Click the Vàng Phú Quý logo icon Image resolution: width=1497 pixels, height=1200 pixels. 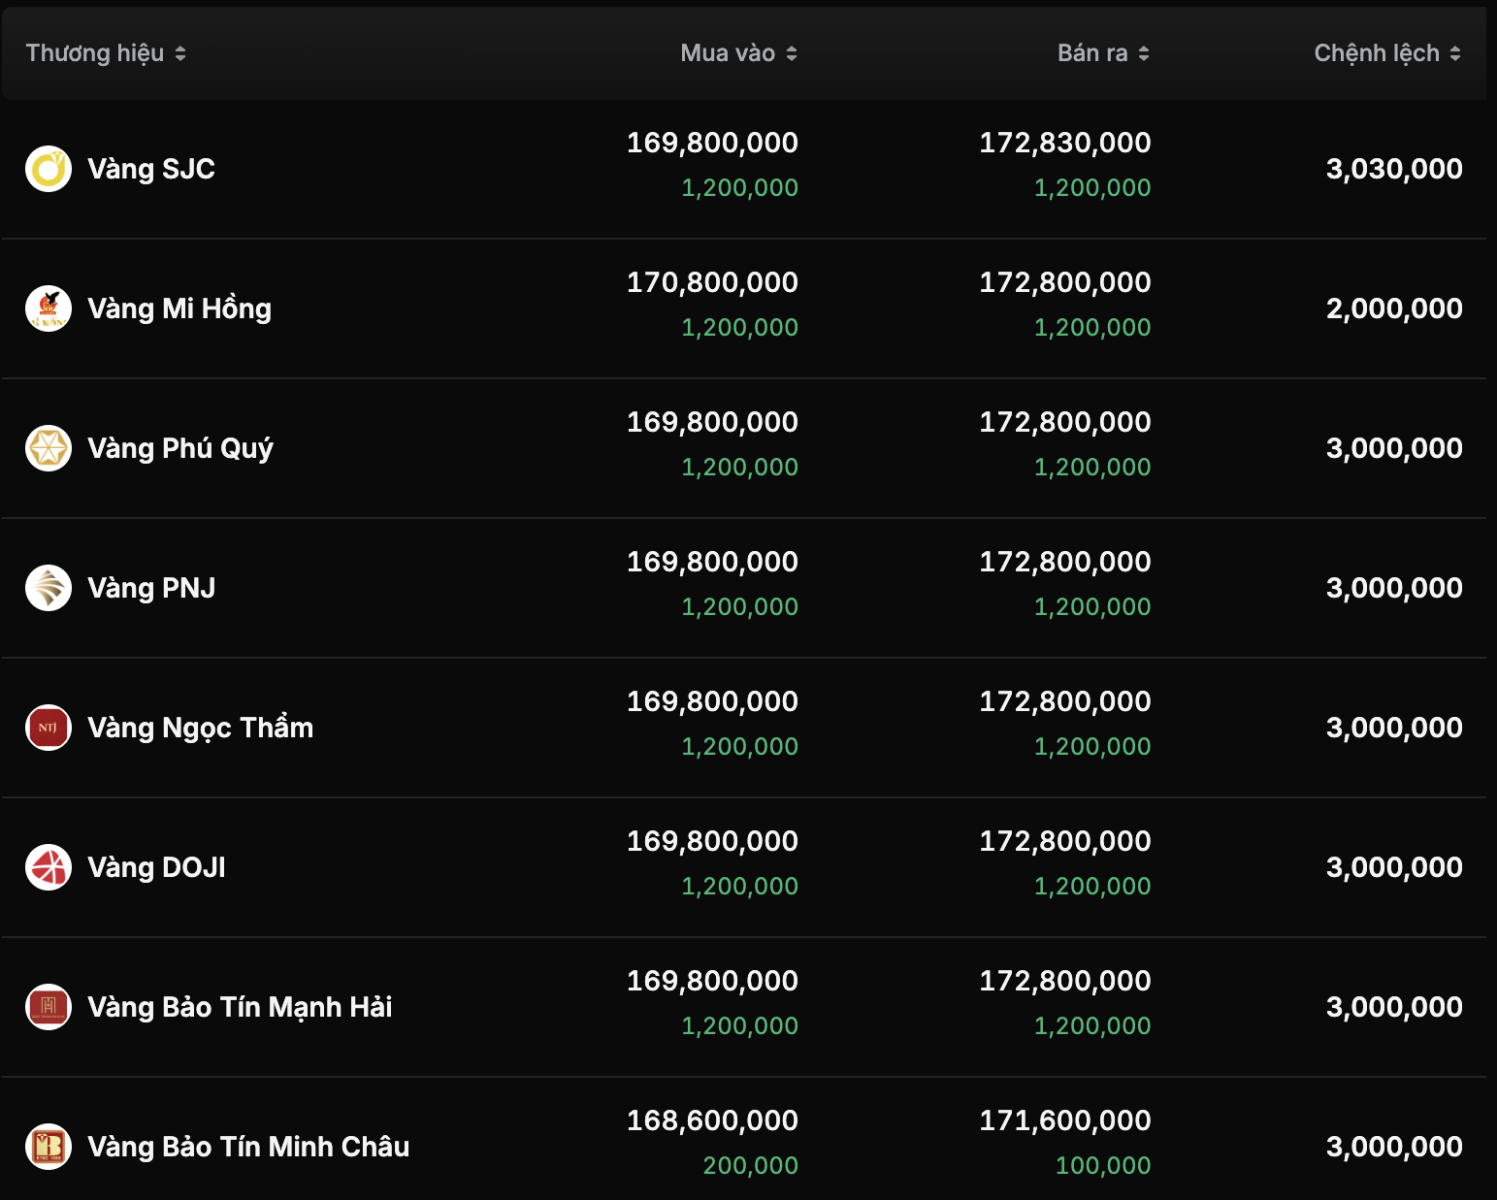click(x=48, y=448)
